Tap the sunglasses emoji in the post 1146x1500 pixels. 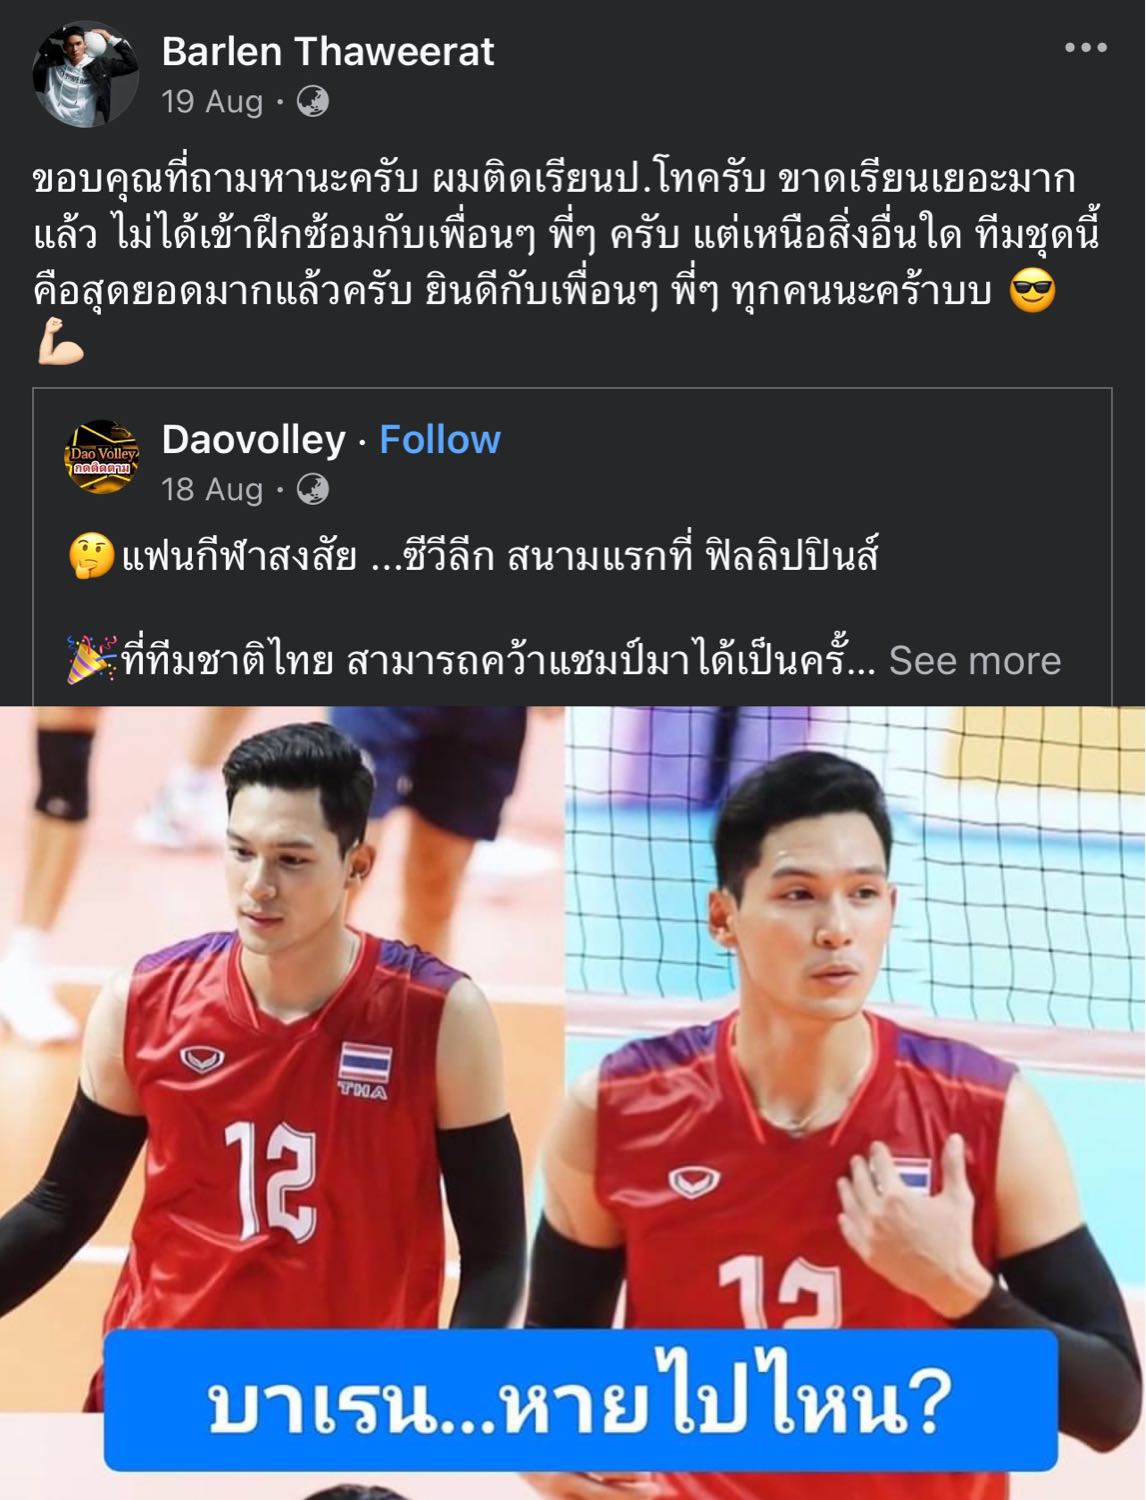click(1032, 291)
